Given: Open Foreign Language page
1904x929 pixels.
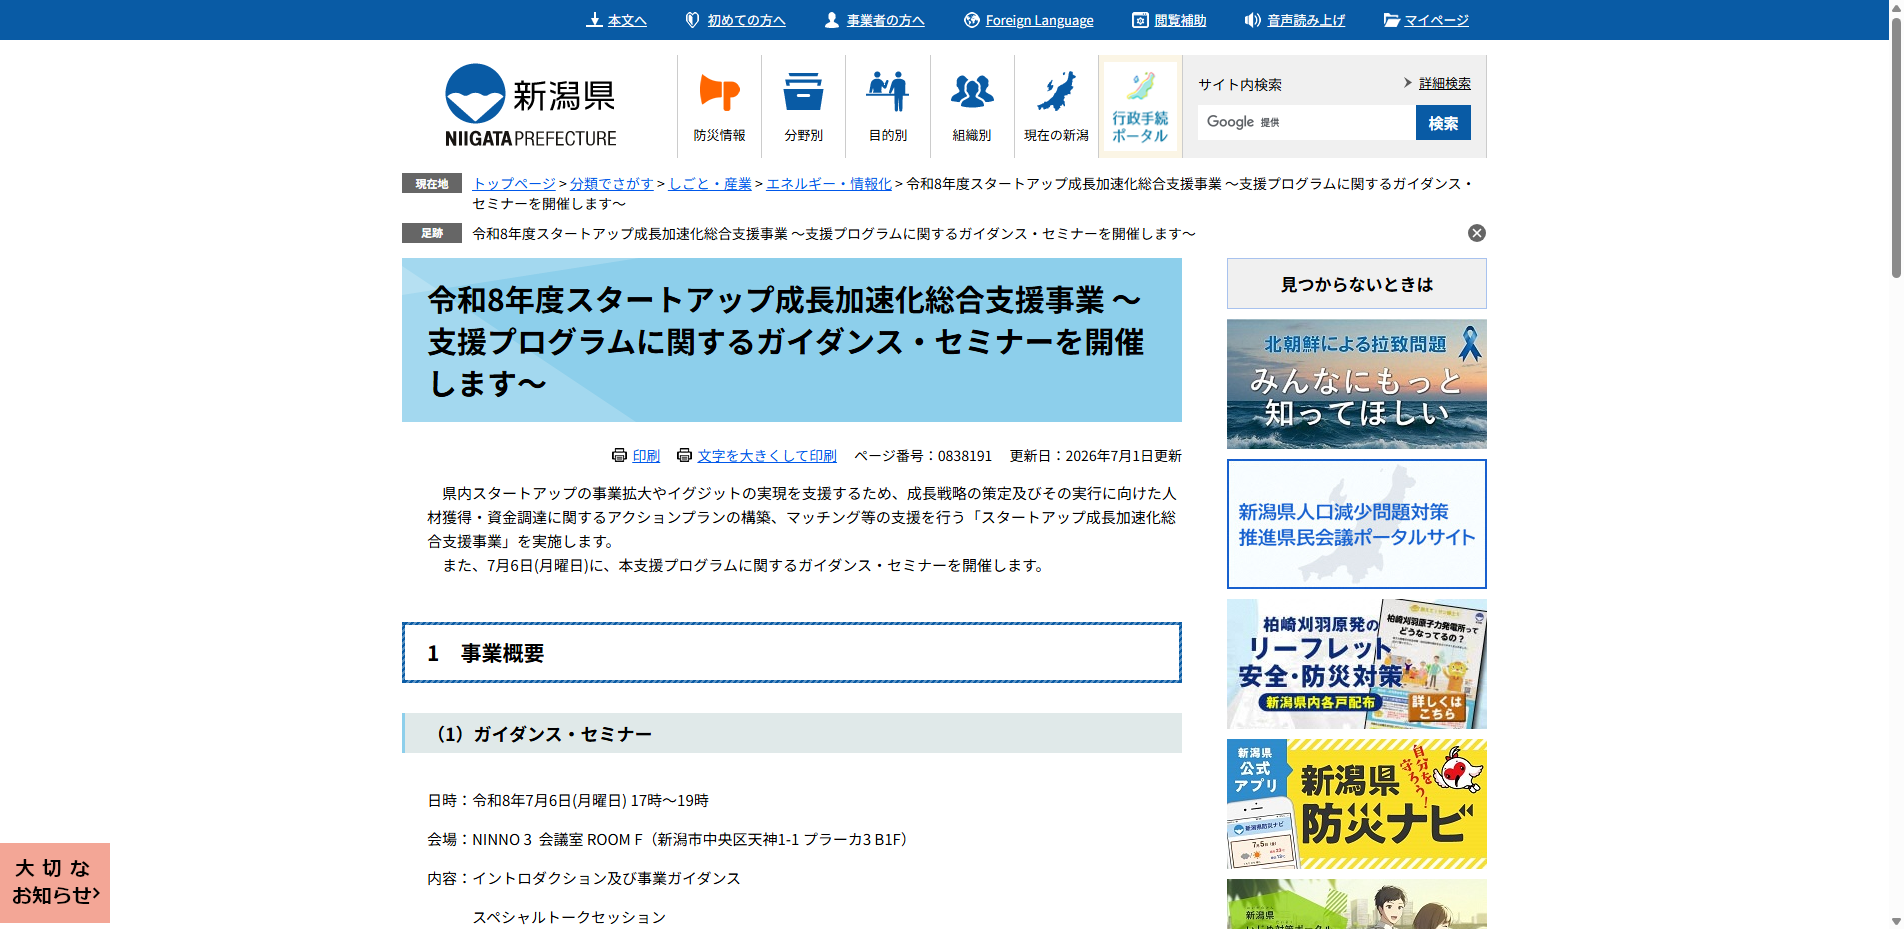Looking at the screenshot, I should click(1039, 20).
